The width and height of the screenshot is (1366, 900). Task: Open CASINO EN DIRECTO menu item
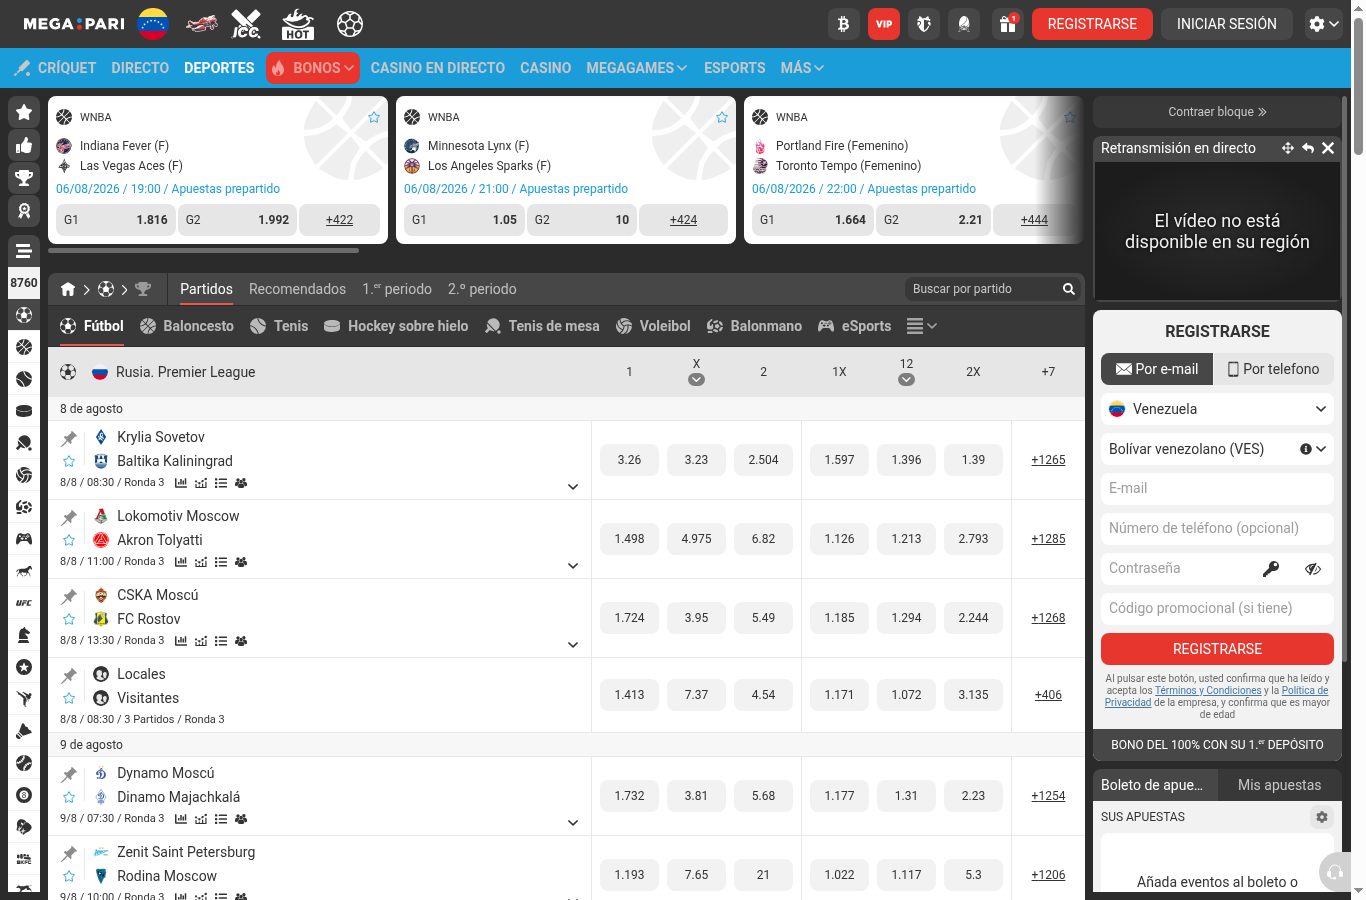(x=438, y=68)
